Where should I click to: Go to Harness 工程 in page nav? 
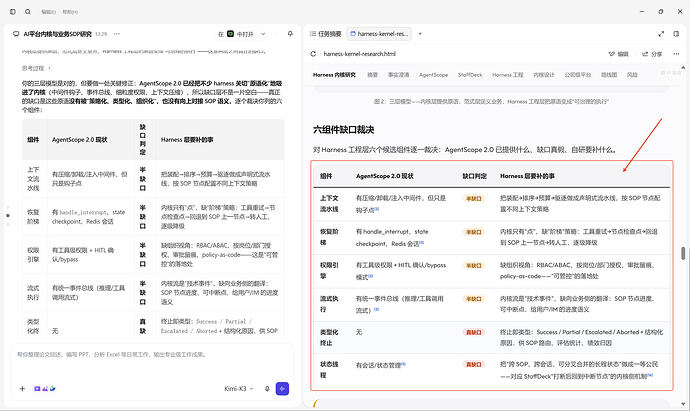pos(508,75)
